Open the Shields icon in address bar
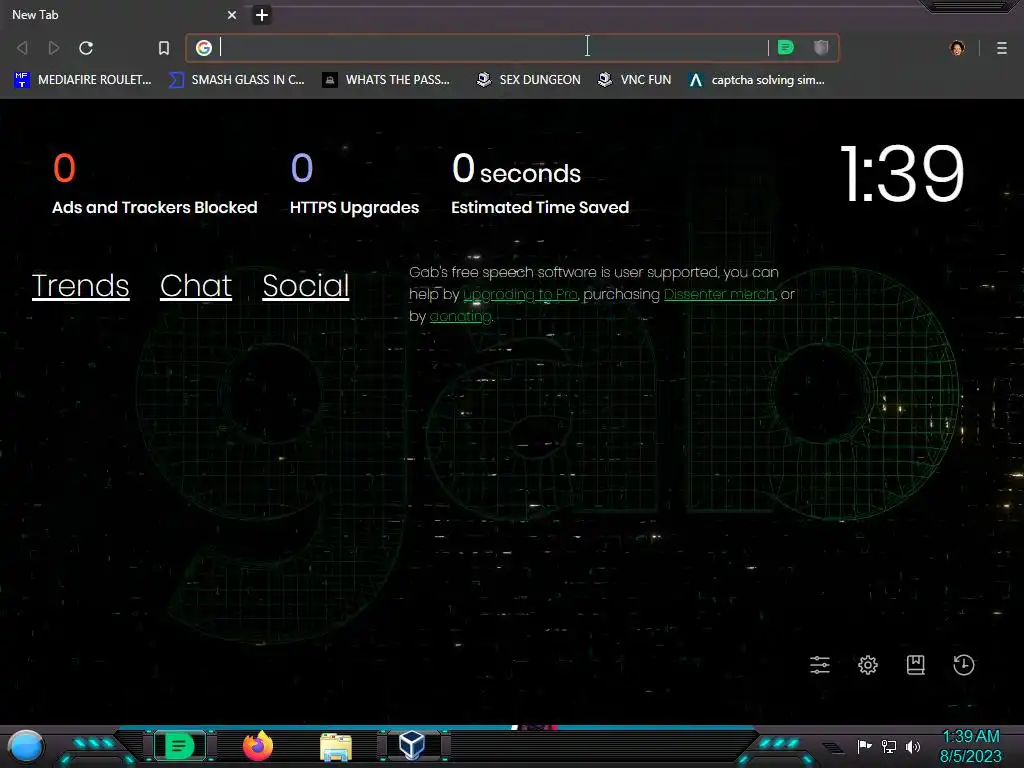 coord(821,47)
